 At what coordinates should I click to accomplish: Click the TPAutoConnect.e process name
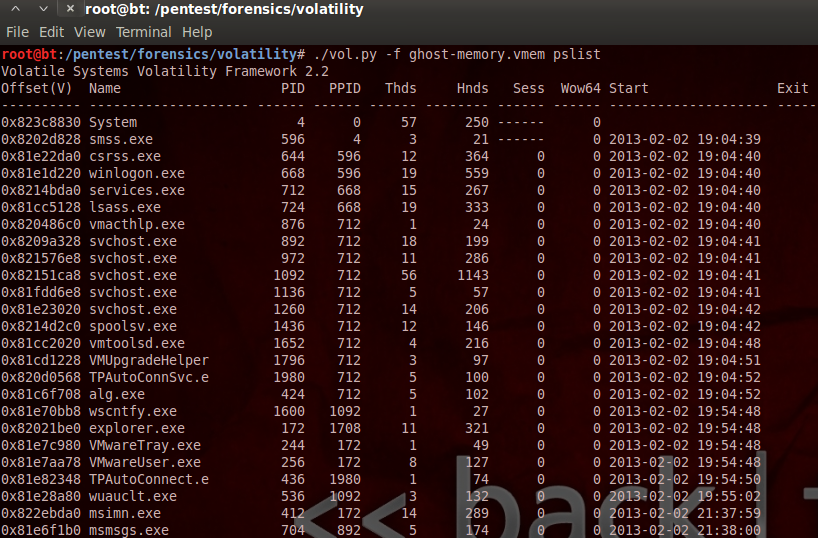click(149, 479)
